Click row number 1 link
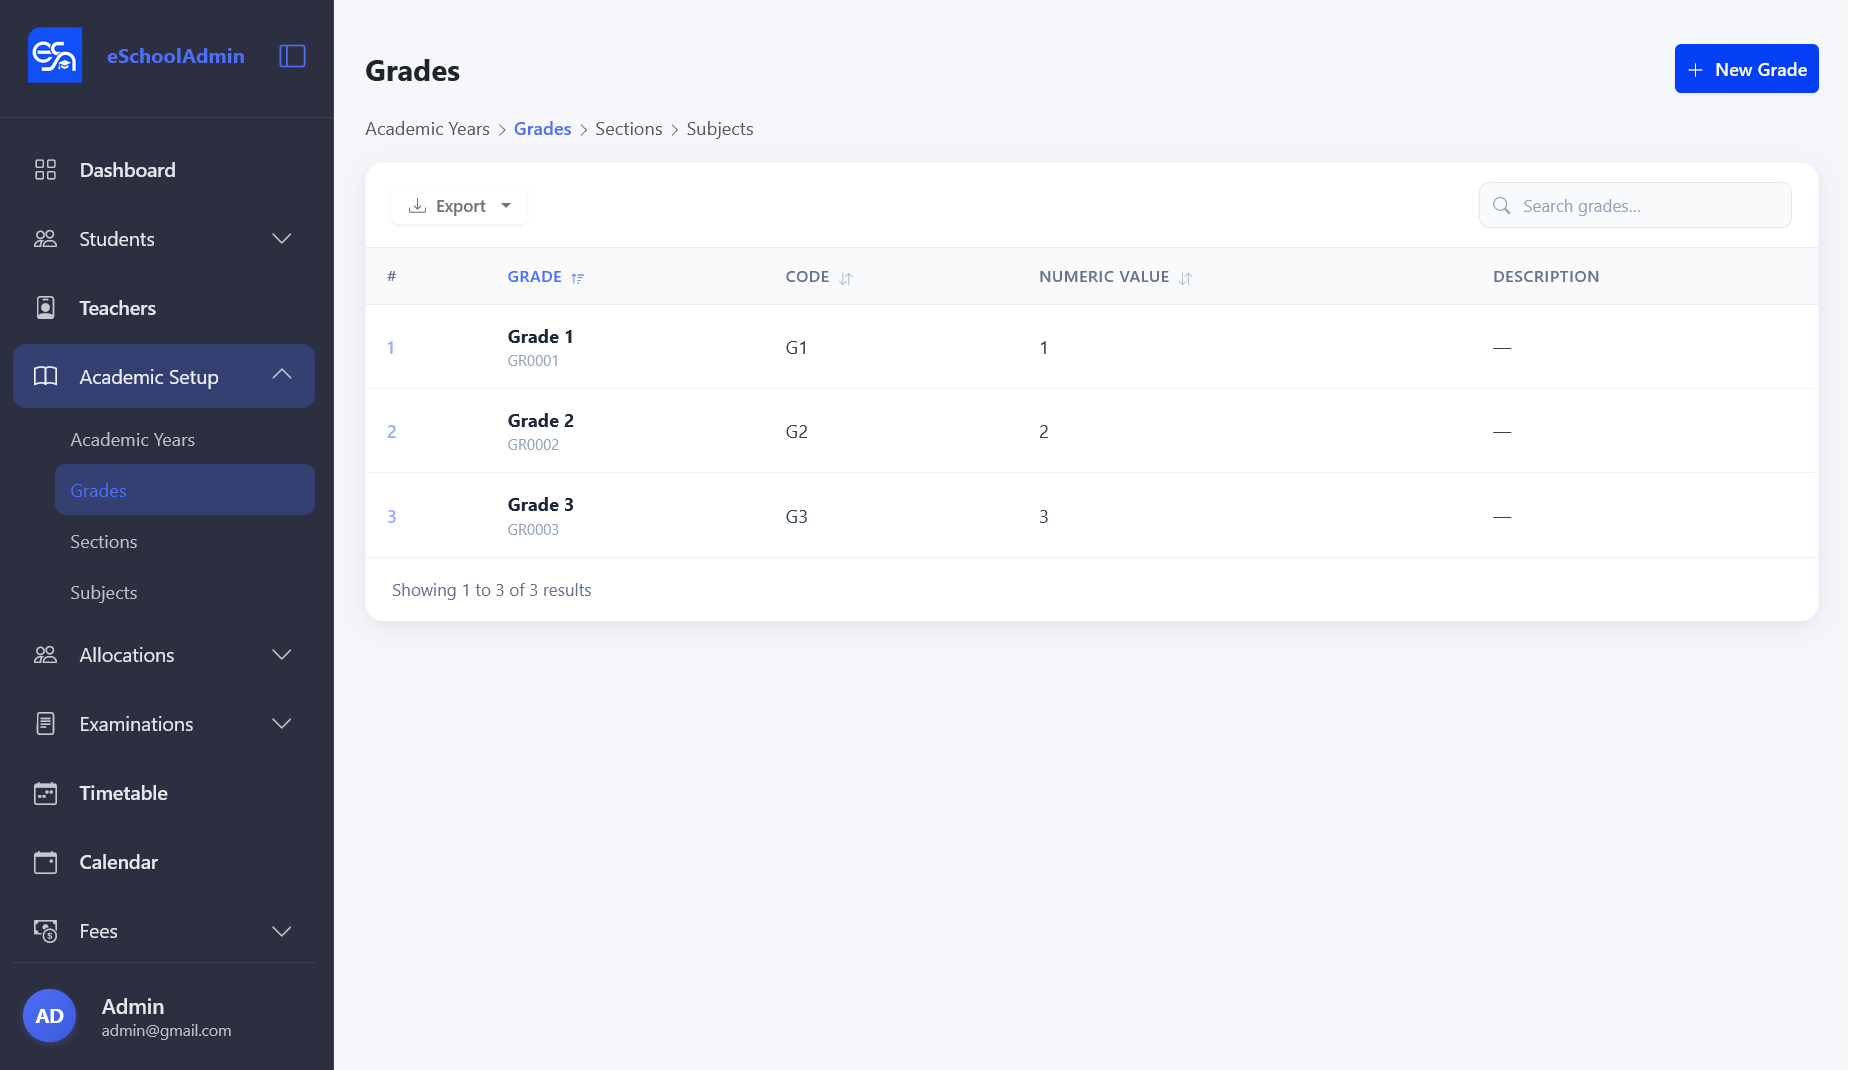Viewport: 1849px width, 1070px height. 391,348
